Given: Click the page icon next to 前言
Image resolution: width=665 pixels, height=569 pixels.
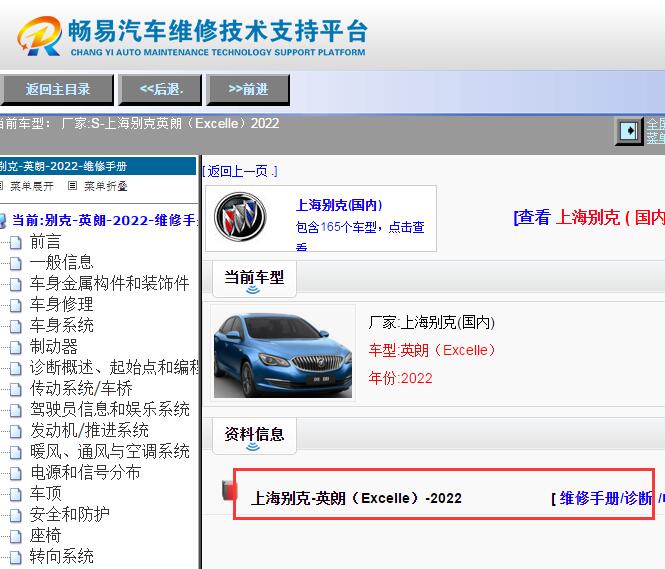Looking at the screenshot, I should click(16, 243).
